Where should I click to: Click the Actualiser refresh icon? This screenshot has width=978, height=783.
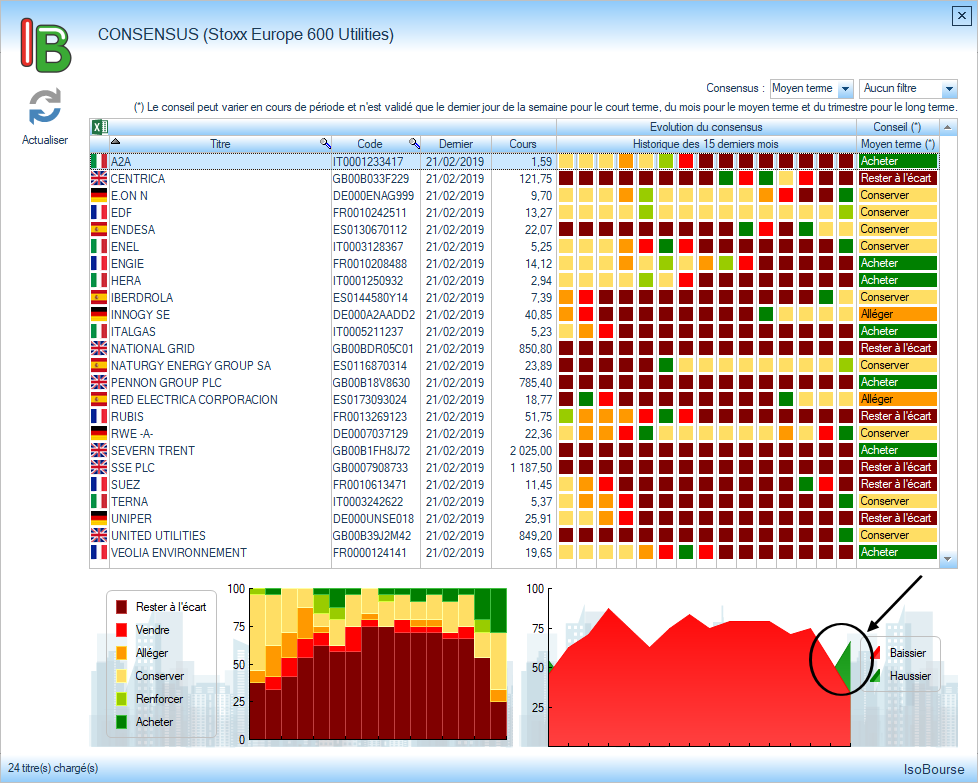click(45, 106)
